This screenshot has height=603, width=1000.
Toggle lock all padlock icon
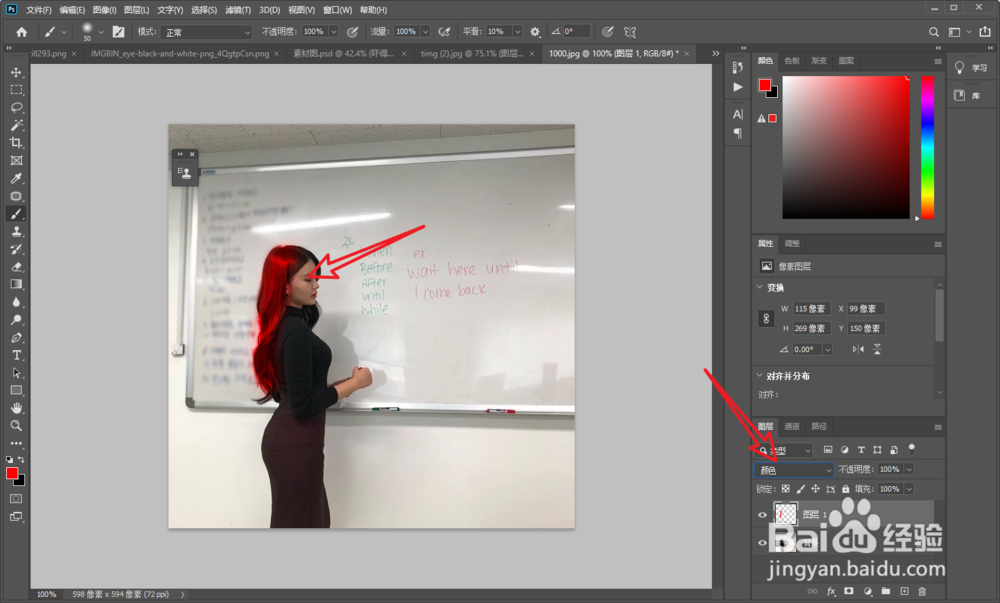[x=845, y=489]
